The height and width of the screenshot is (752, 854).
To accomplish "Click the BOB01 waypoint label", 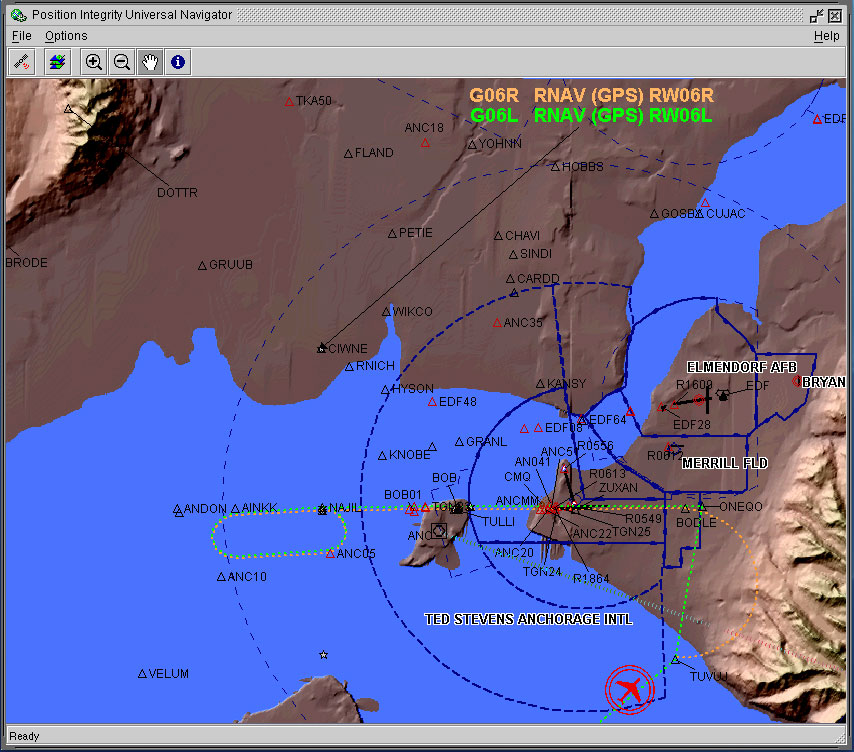I will (x=402, y=494).
